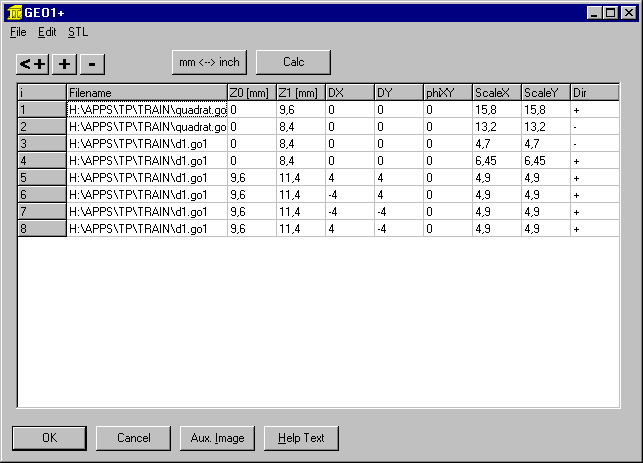Open the File menu

tap(18, 32)
